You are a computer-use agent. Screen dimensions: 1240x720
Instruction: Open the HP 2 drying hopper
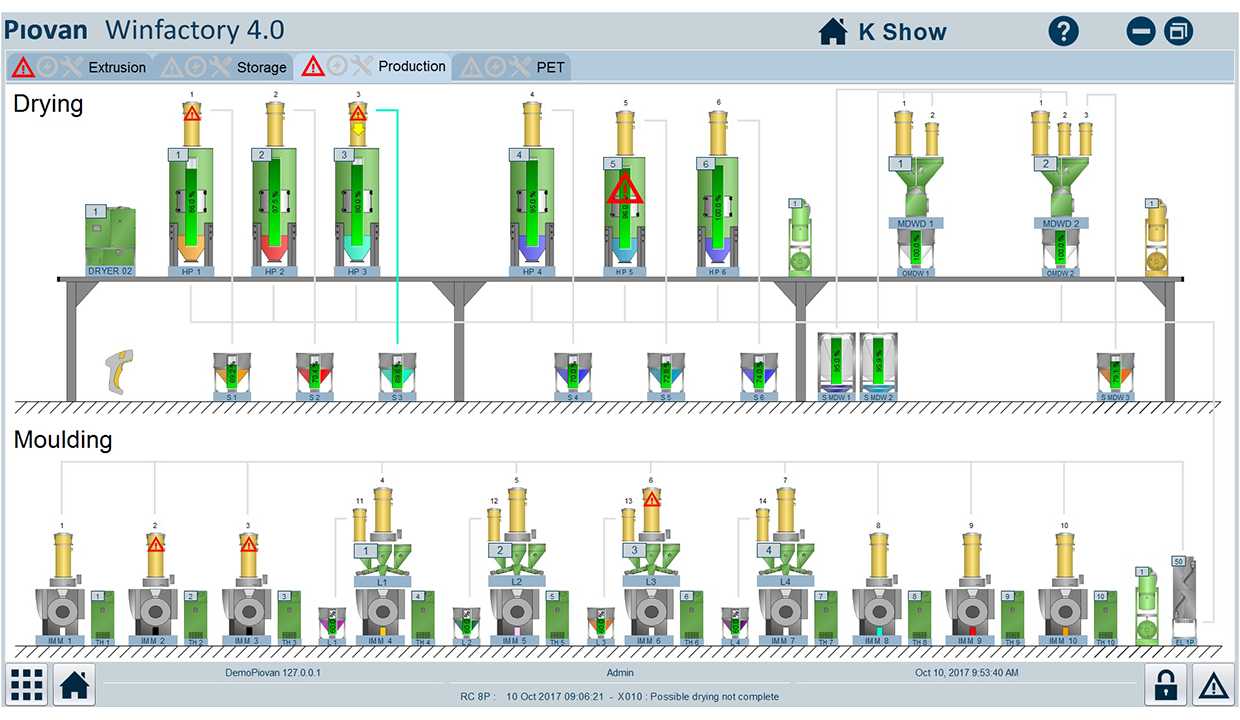tap(274, 210)
